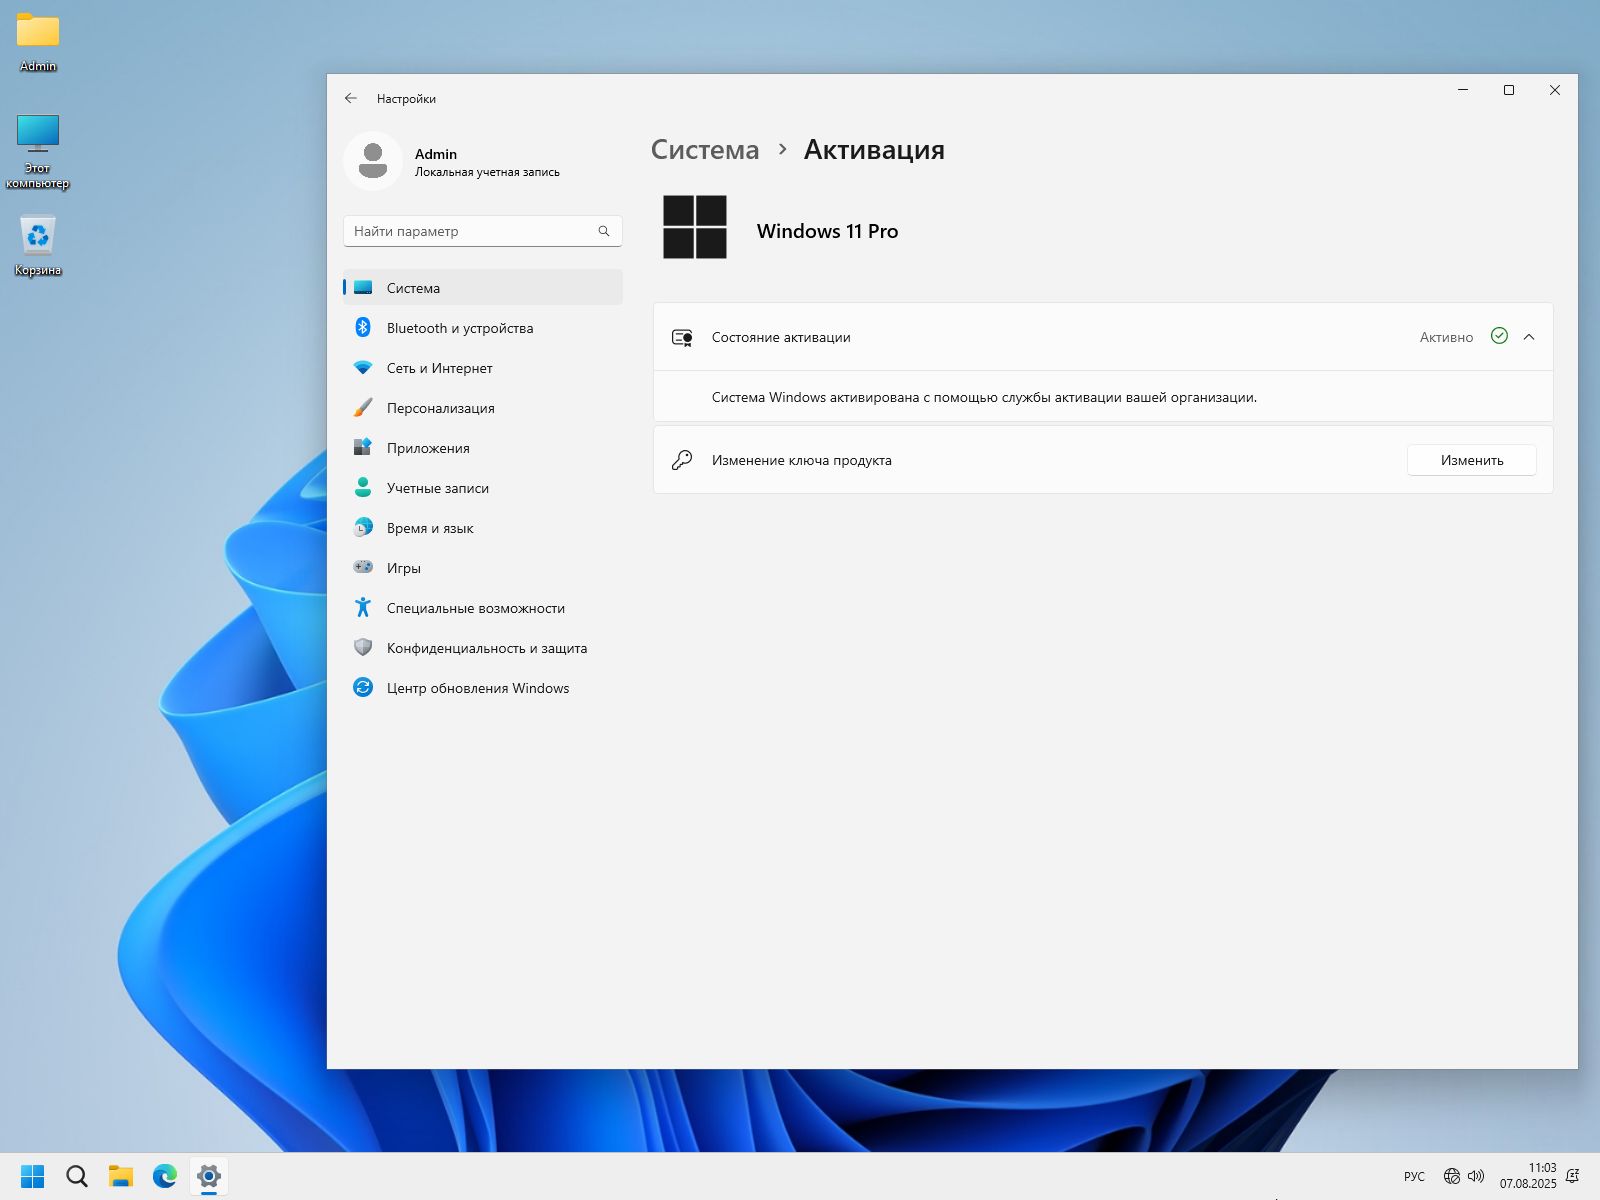Click the green activation checkmark icon

point(1499,336)
